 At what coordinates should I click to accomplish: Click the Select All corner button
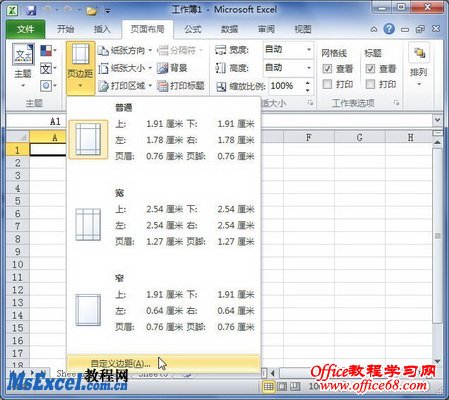coord(18,137)
